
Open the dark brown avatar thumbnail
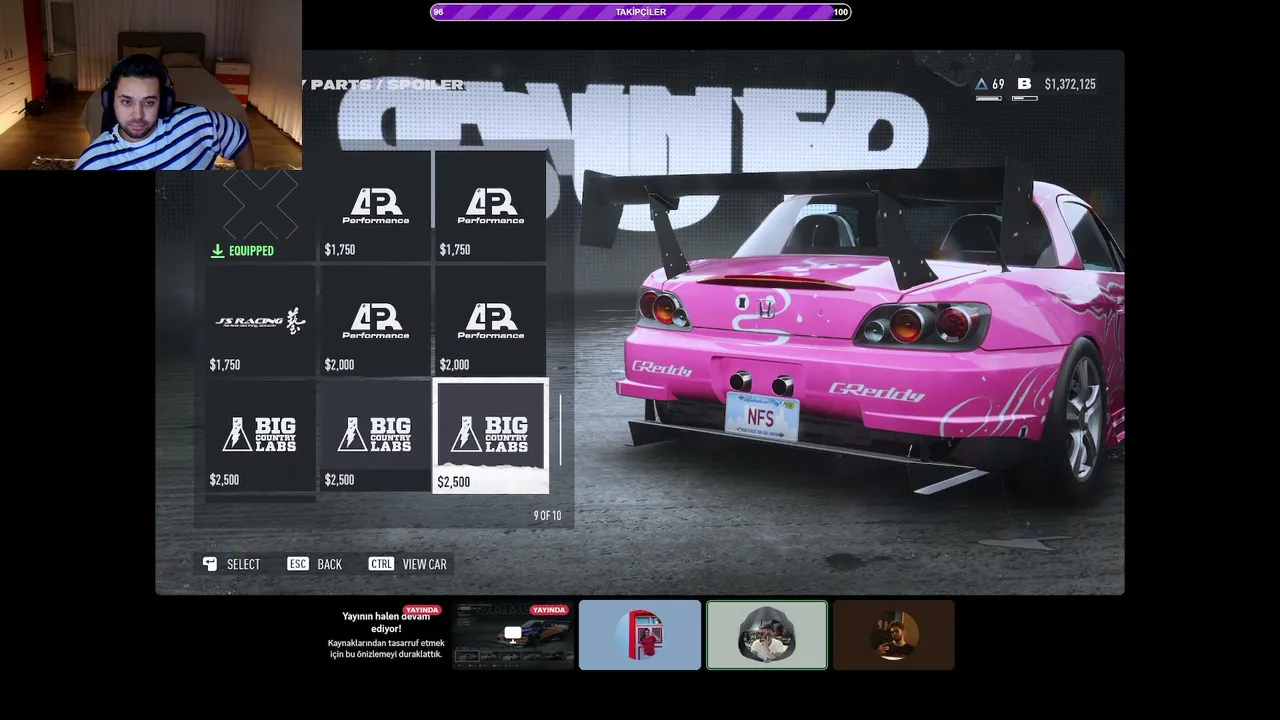coord(894,635)
